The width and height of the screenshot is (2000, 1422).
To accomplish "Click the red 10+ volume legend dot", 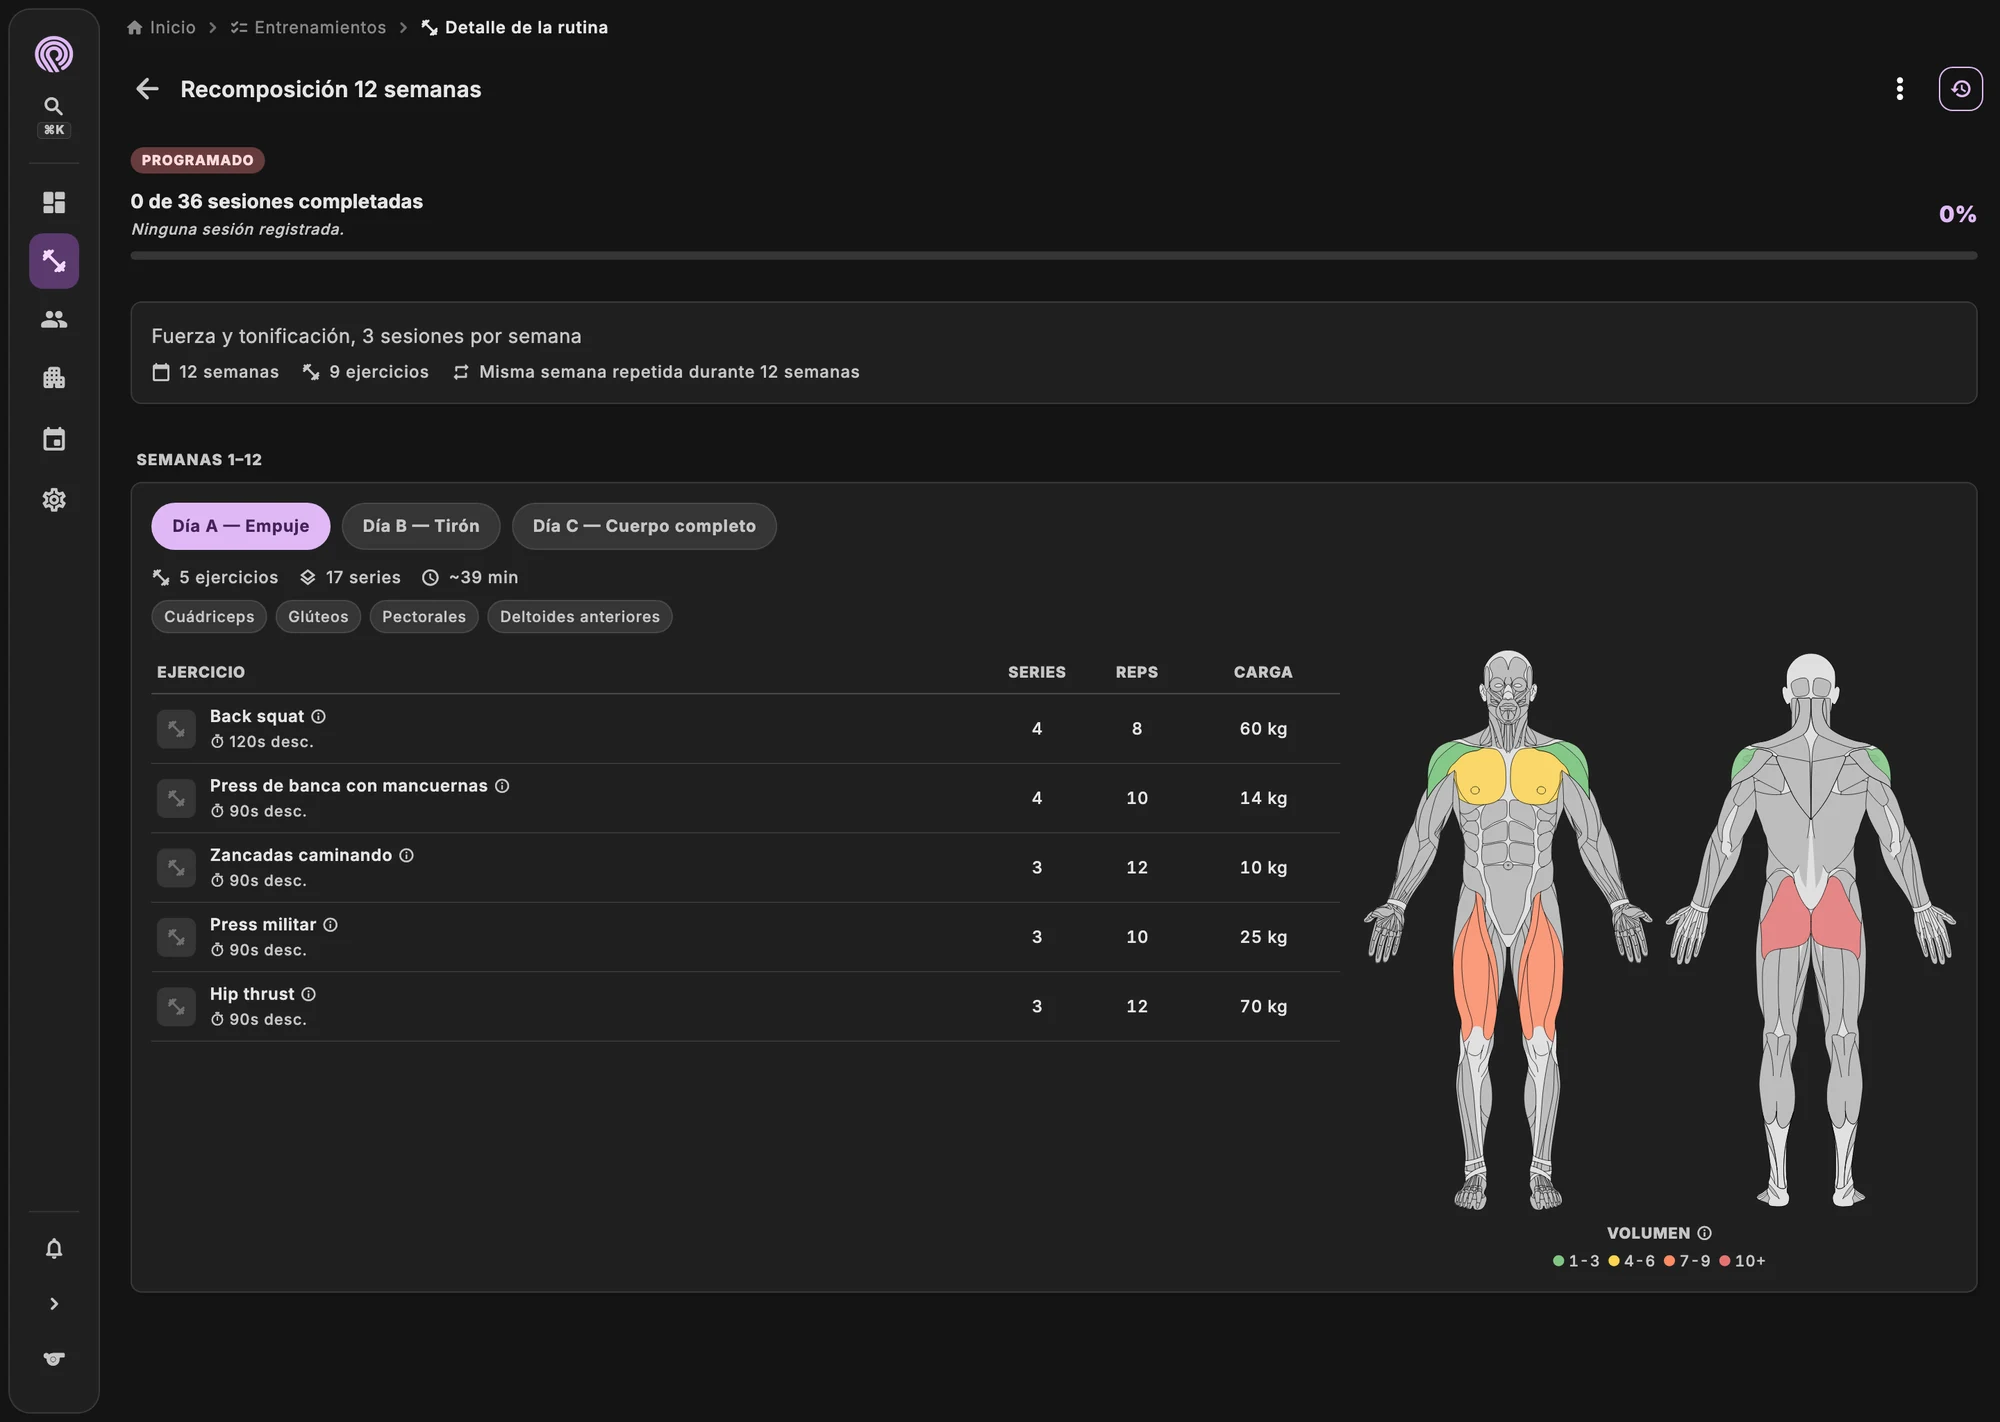I will (1724, 1261).
